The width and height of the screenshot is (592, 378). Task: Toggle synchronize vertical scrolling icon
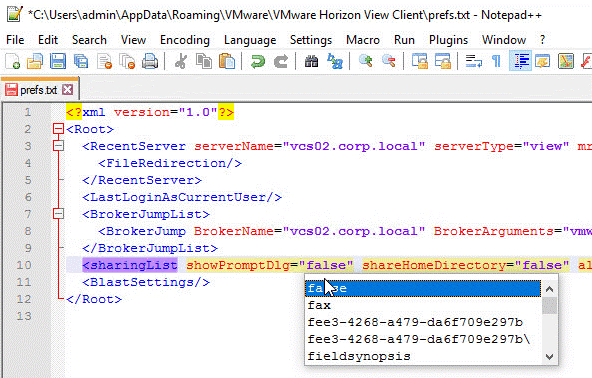419,61
